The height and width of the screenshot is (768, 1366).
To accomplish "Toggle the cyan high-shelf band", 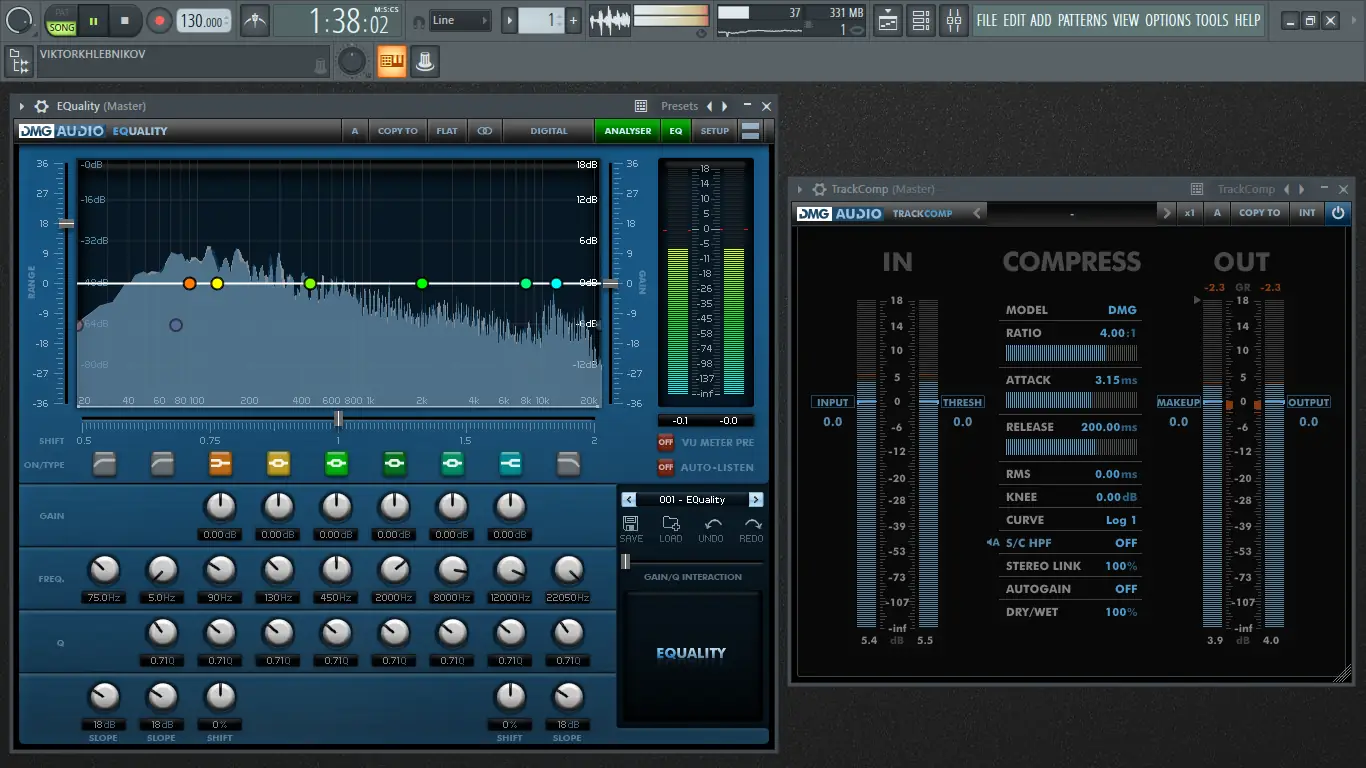I will (x=510, y=463).
